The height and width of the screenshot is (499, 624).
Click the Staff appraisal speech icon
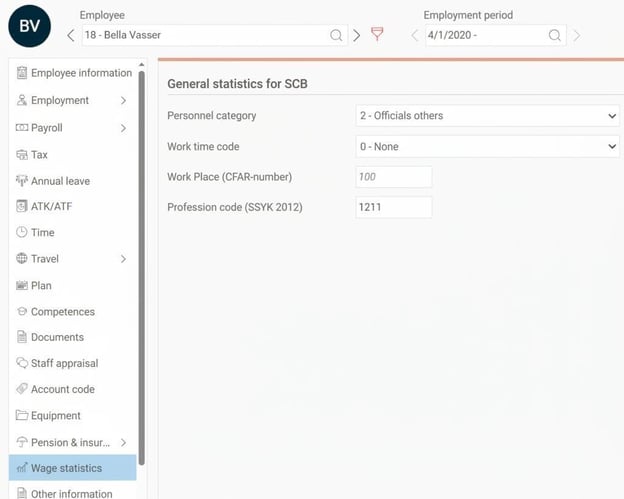22,363
